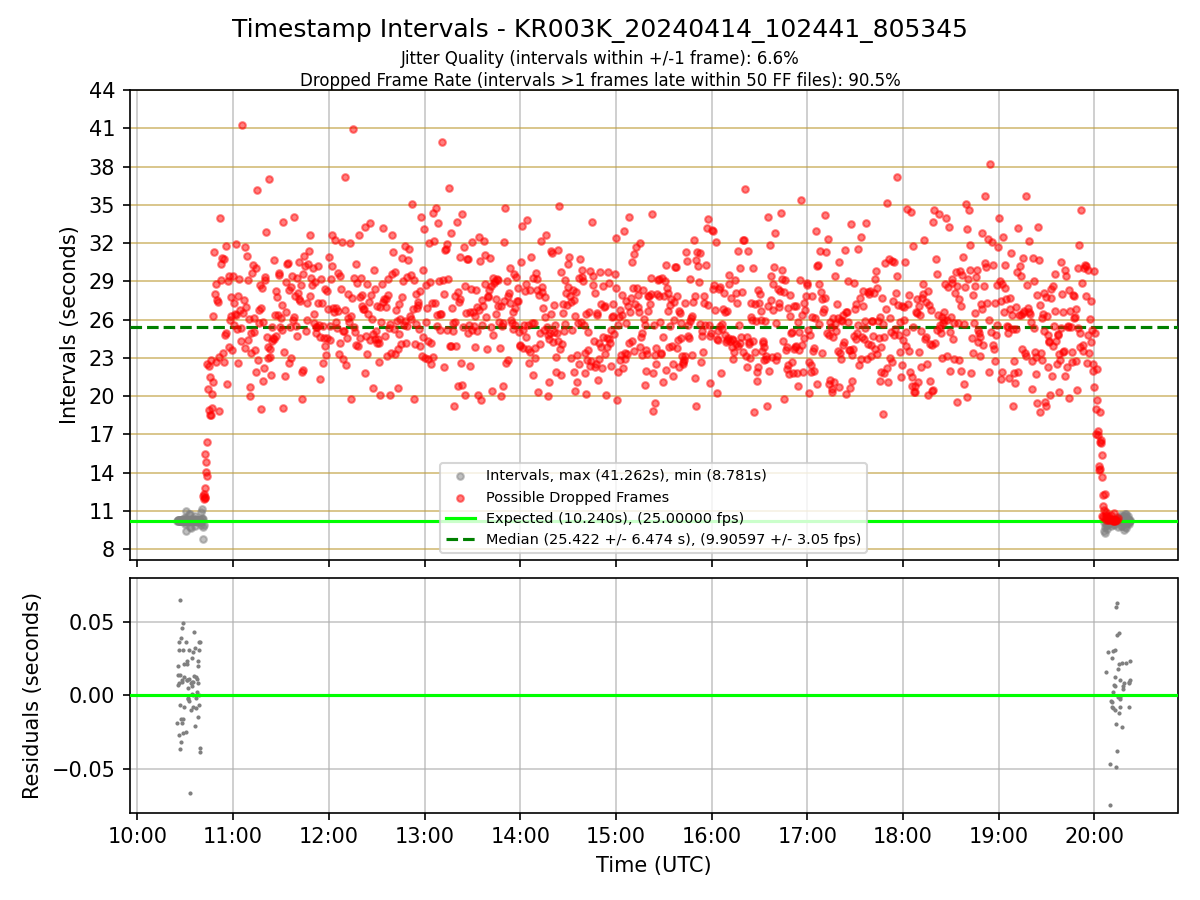Click the gray dot marker in legend
This screenshot has height=900, width=1200.
pyautogui.click(x=460, y=476)
